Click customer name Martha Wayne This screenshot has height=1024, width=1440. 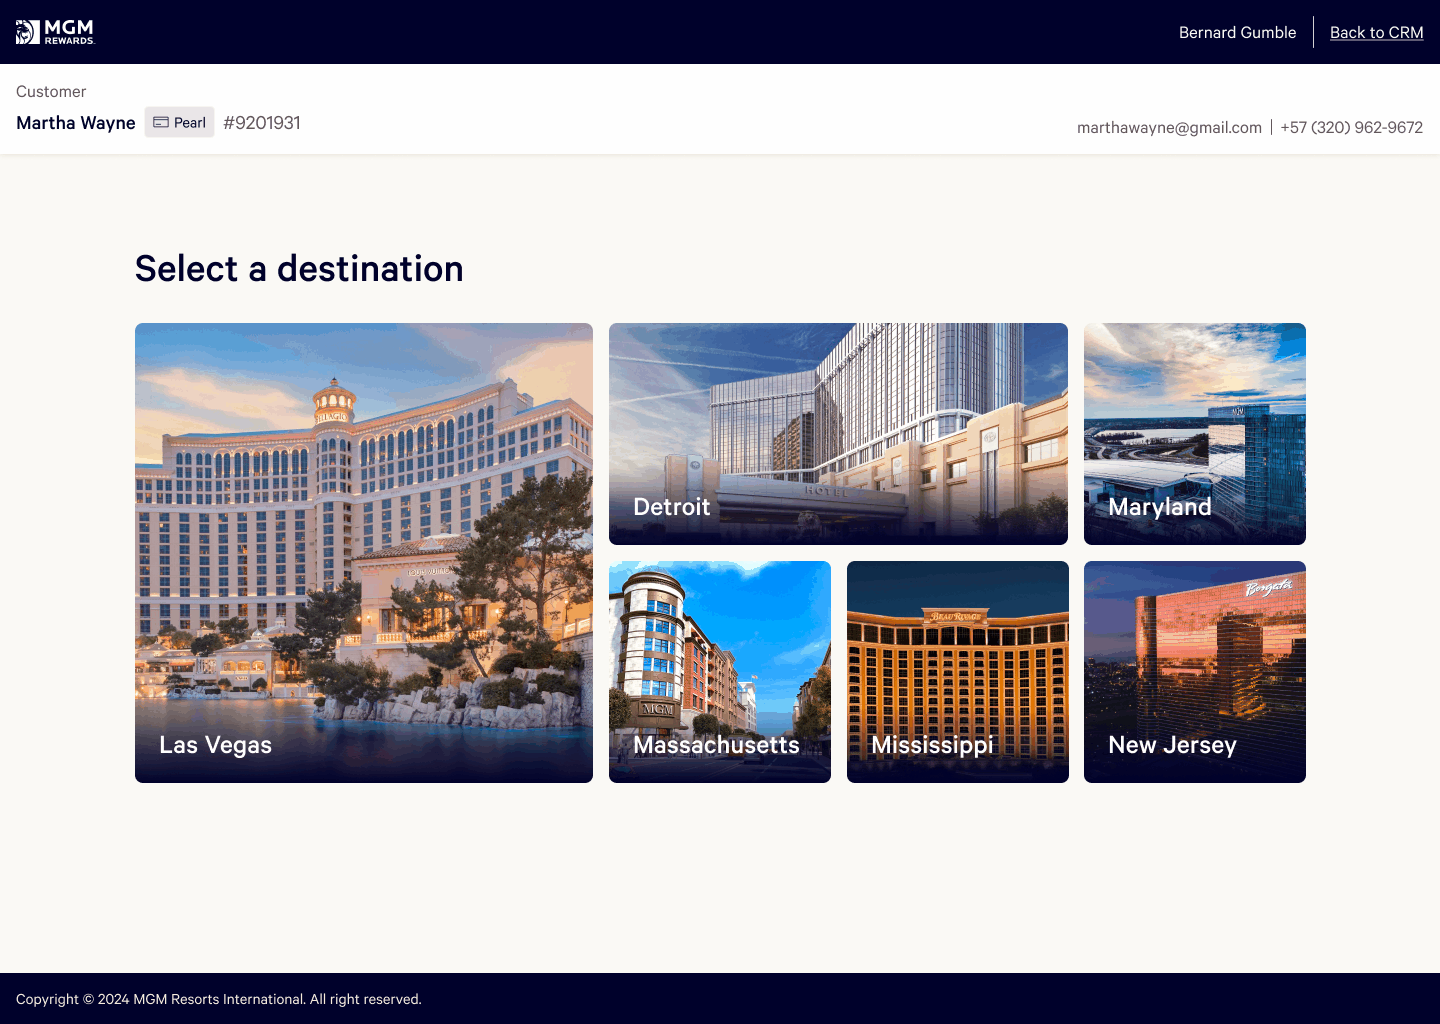[x=76, y=123]
